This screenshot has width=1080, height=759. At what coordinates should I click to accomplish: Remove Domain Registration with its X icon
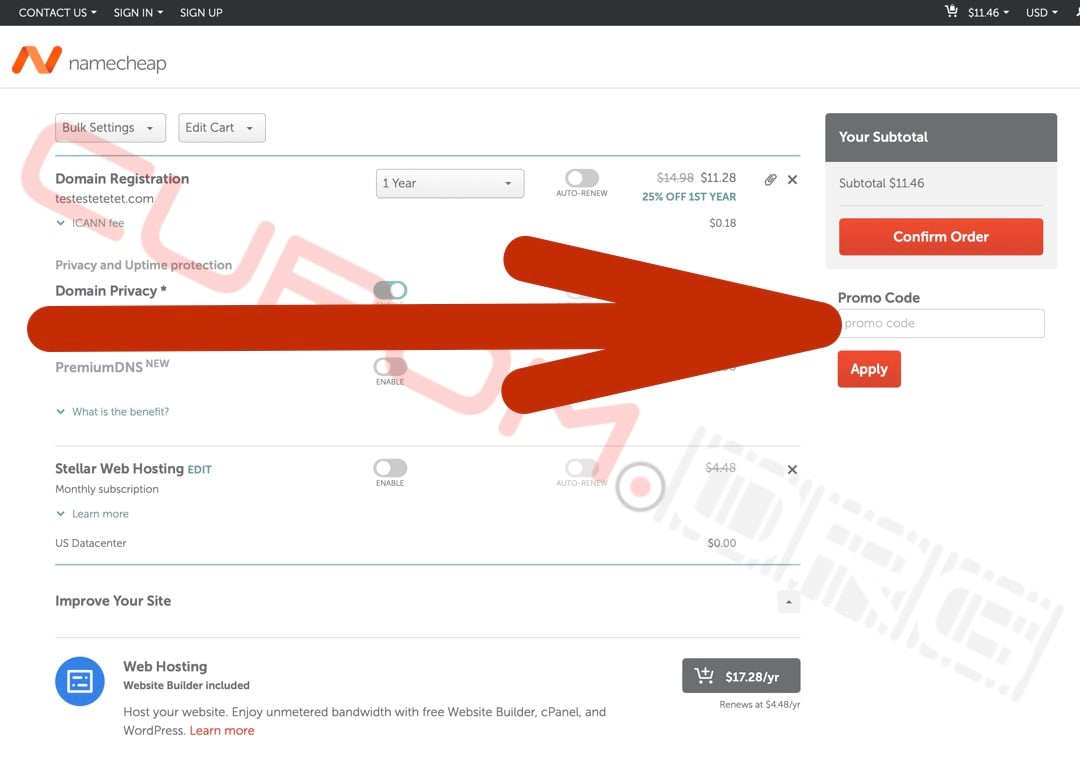(x=792, y=180)
